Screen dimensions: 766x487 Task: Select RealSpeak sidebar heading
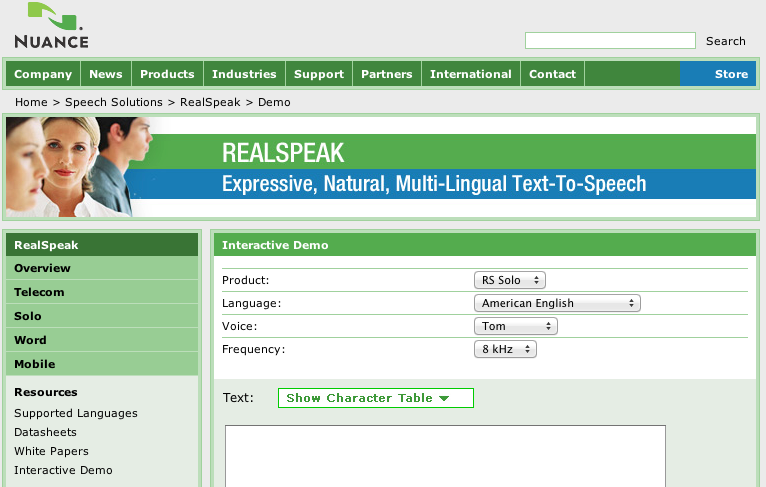click(x=102, y=245)
